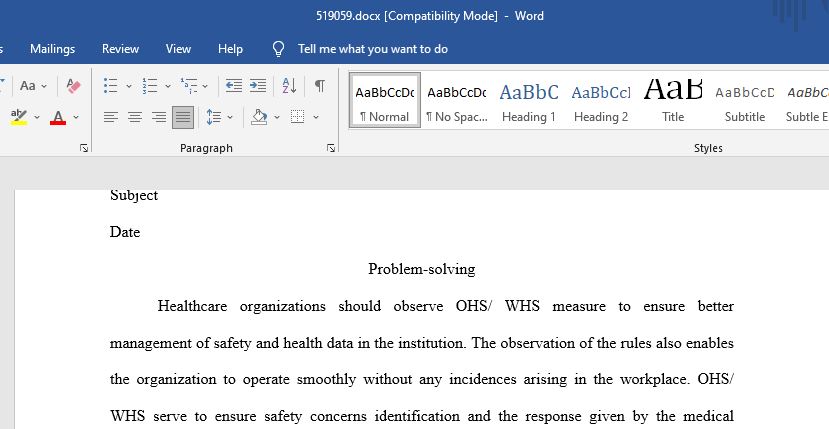Toggle Align Right
This screenshot has height=429, width=829.
click(x=159, y=117)
